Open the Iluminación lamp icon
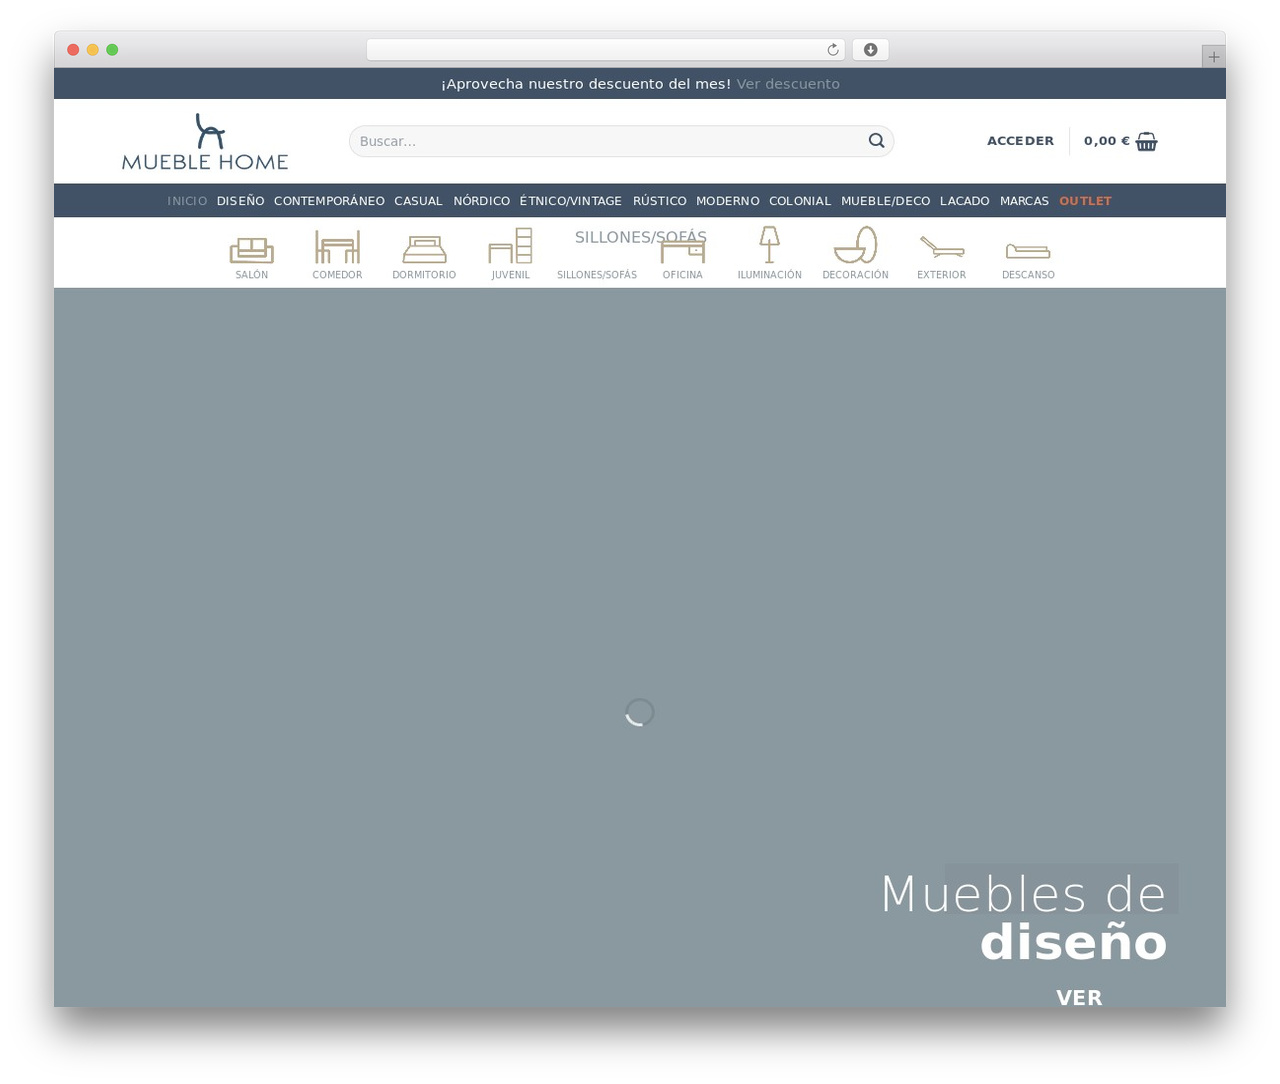Image resolution: width=1280 pixels, height=1084 pixels. 769,245
